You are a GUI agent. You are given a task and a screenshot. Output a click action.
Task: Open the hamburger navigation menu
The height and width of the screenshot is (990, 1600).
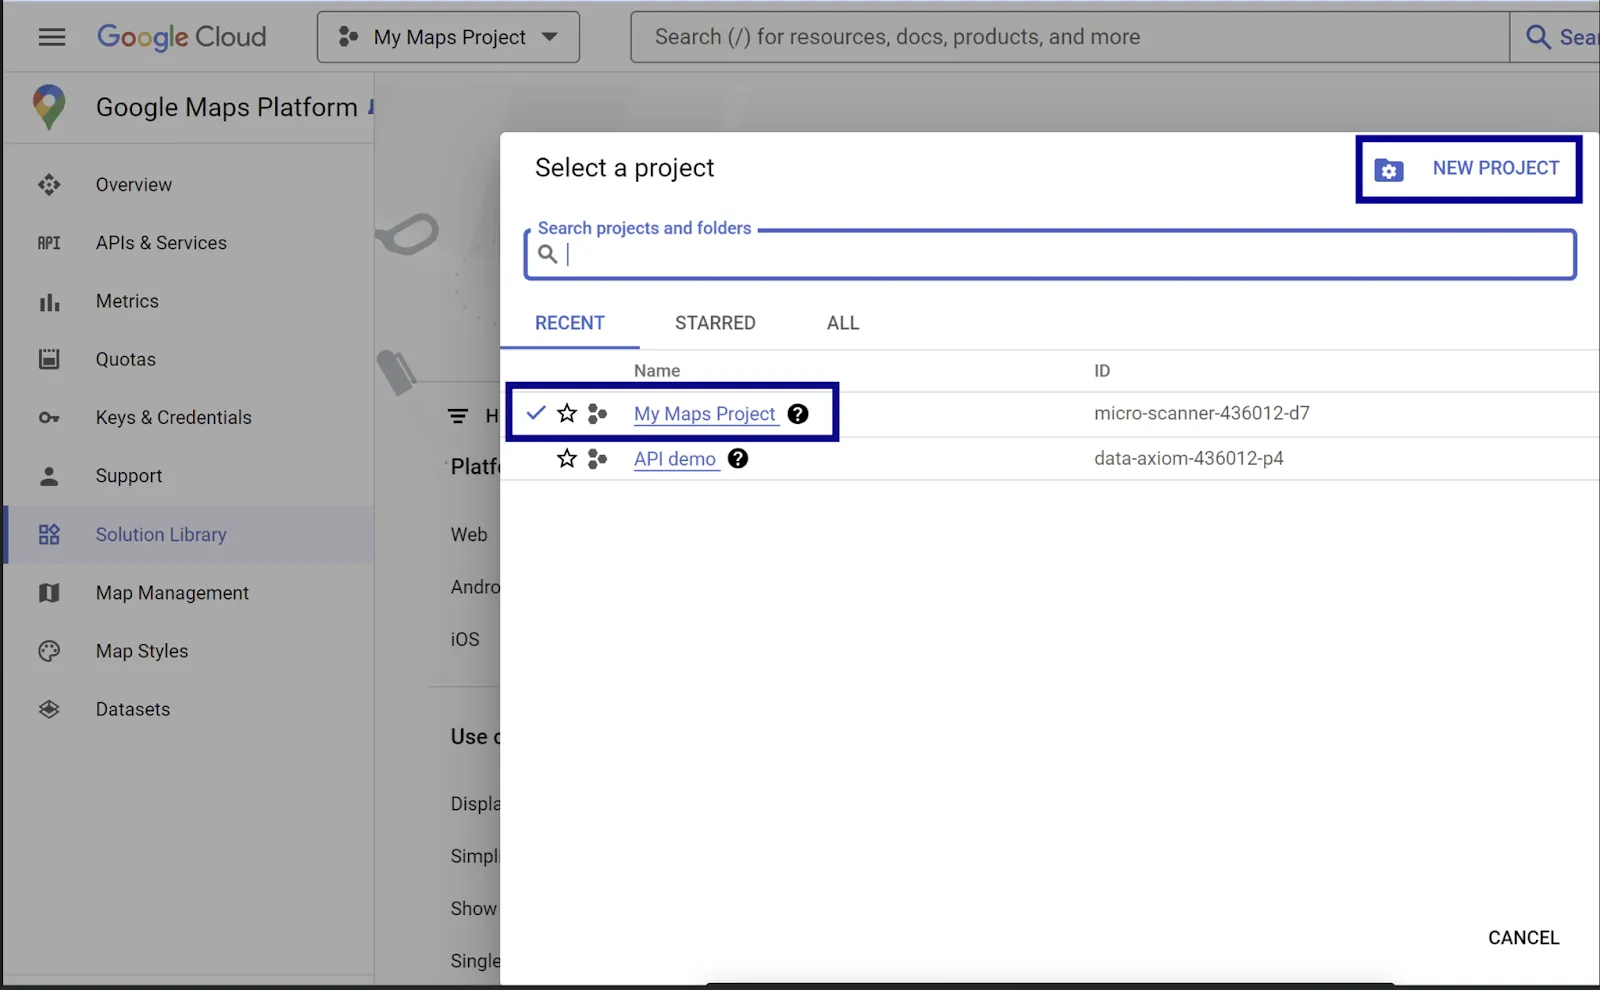click(52, 37)
